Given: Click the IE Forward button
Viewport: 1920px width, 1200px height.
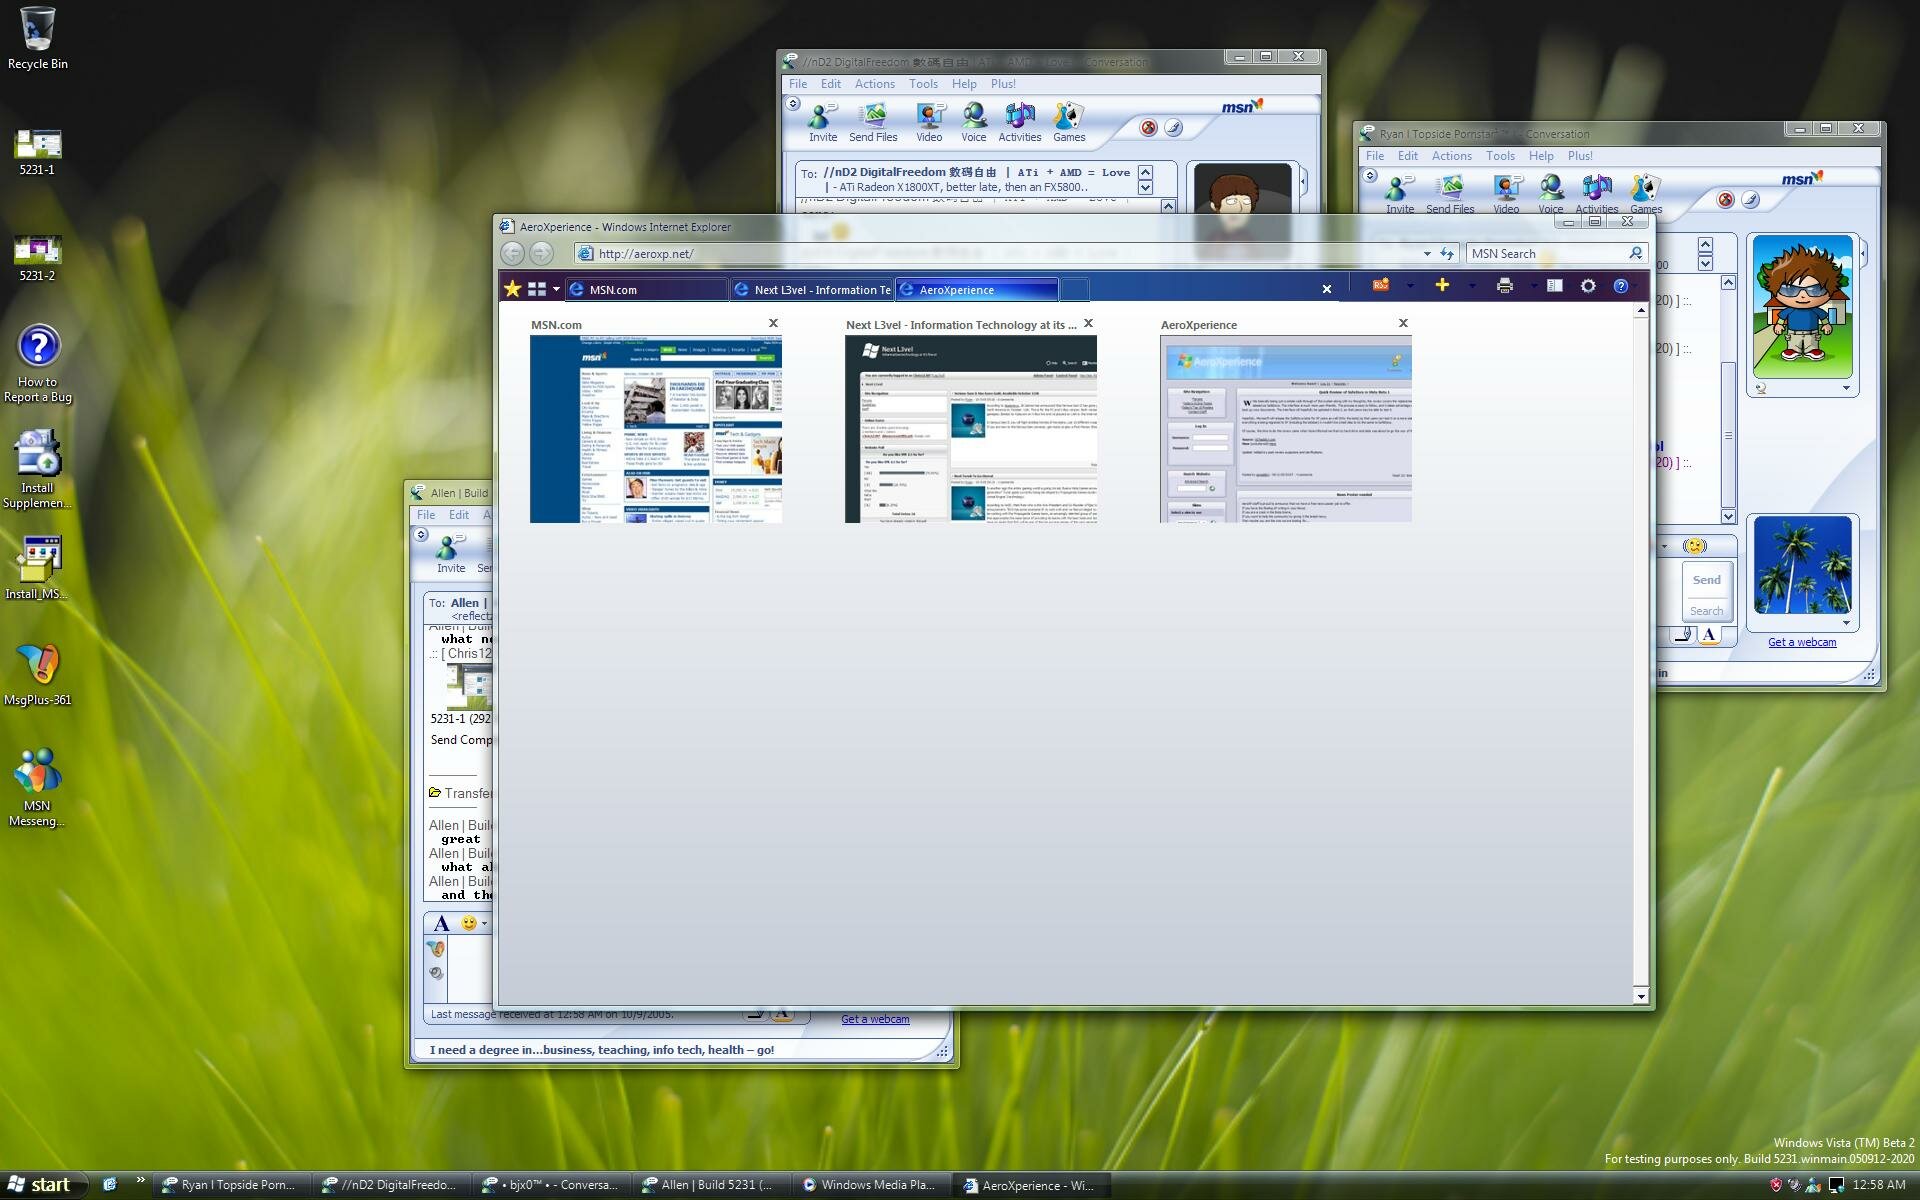Looking at the screenshot, I should [x=541, y=254].
